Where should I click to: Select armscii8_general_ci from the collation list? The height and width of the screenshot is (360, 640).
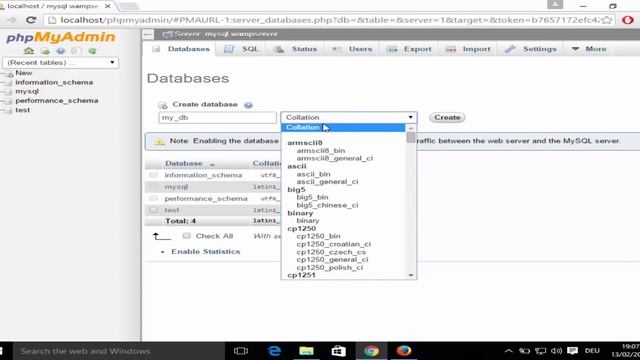coord(334,158)
